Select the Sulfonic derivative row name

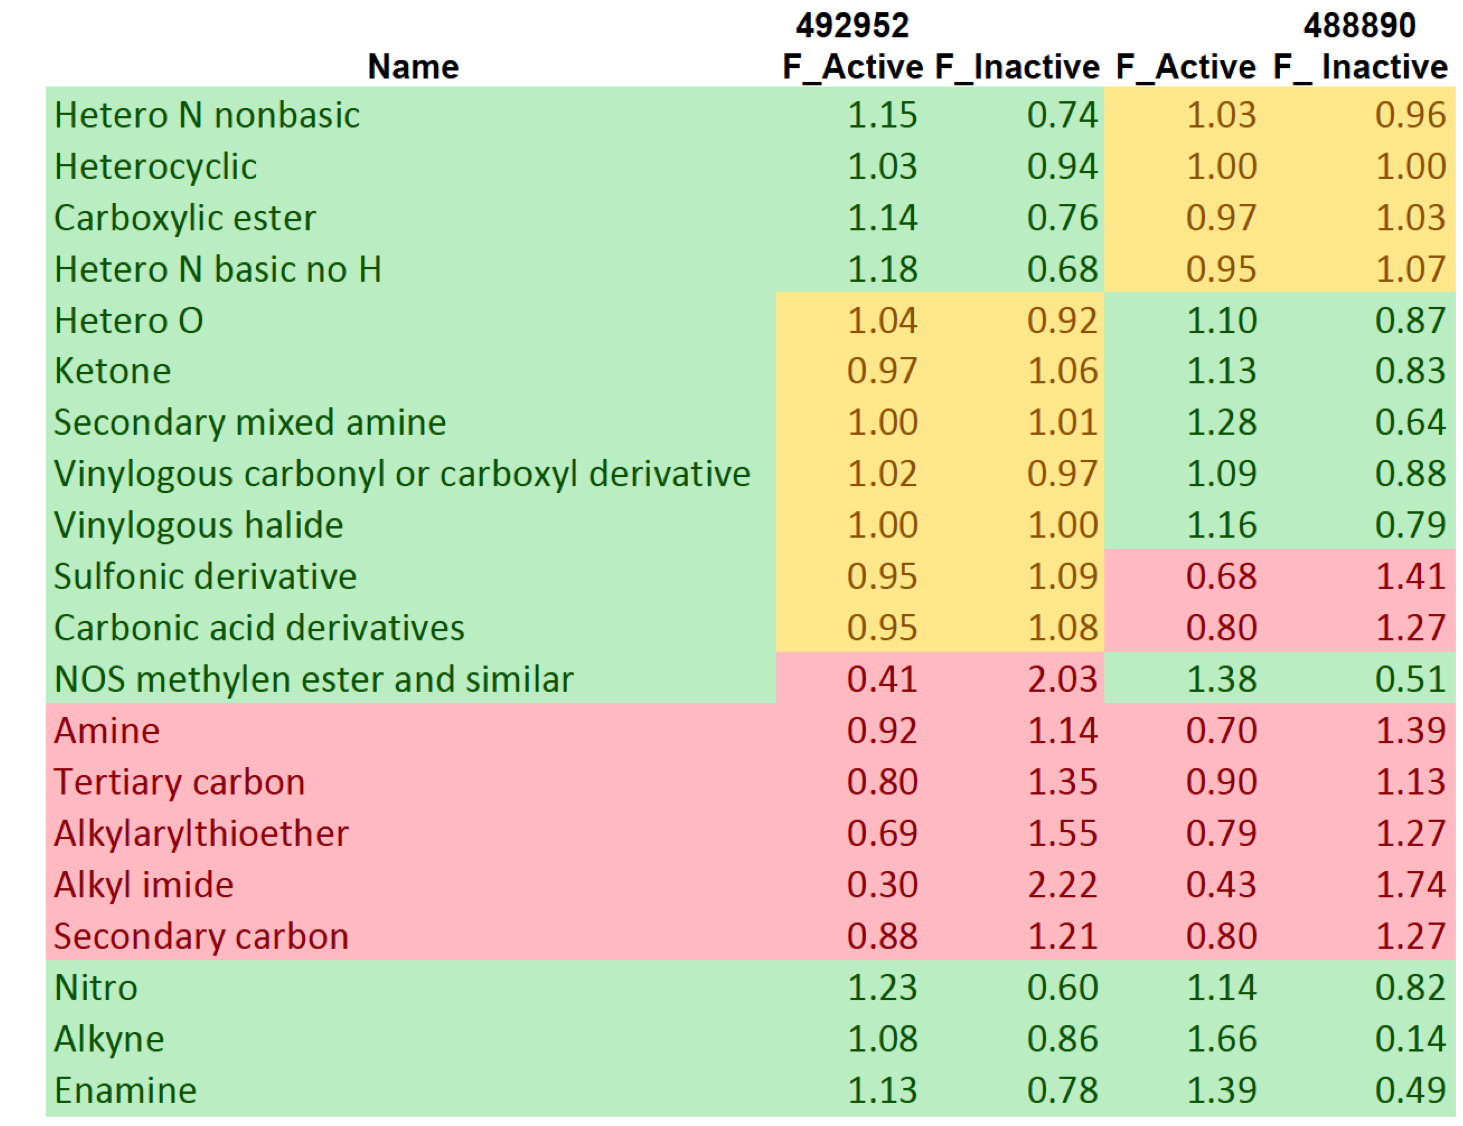(205, 577)
